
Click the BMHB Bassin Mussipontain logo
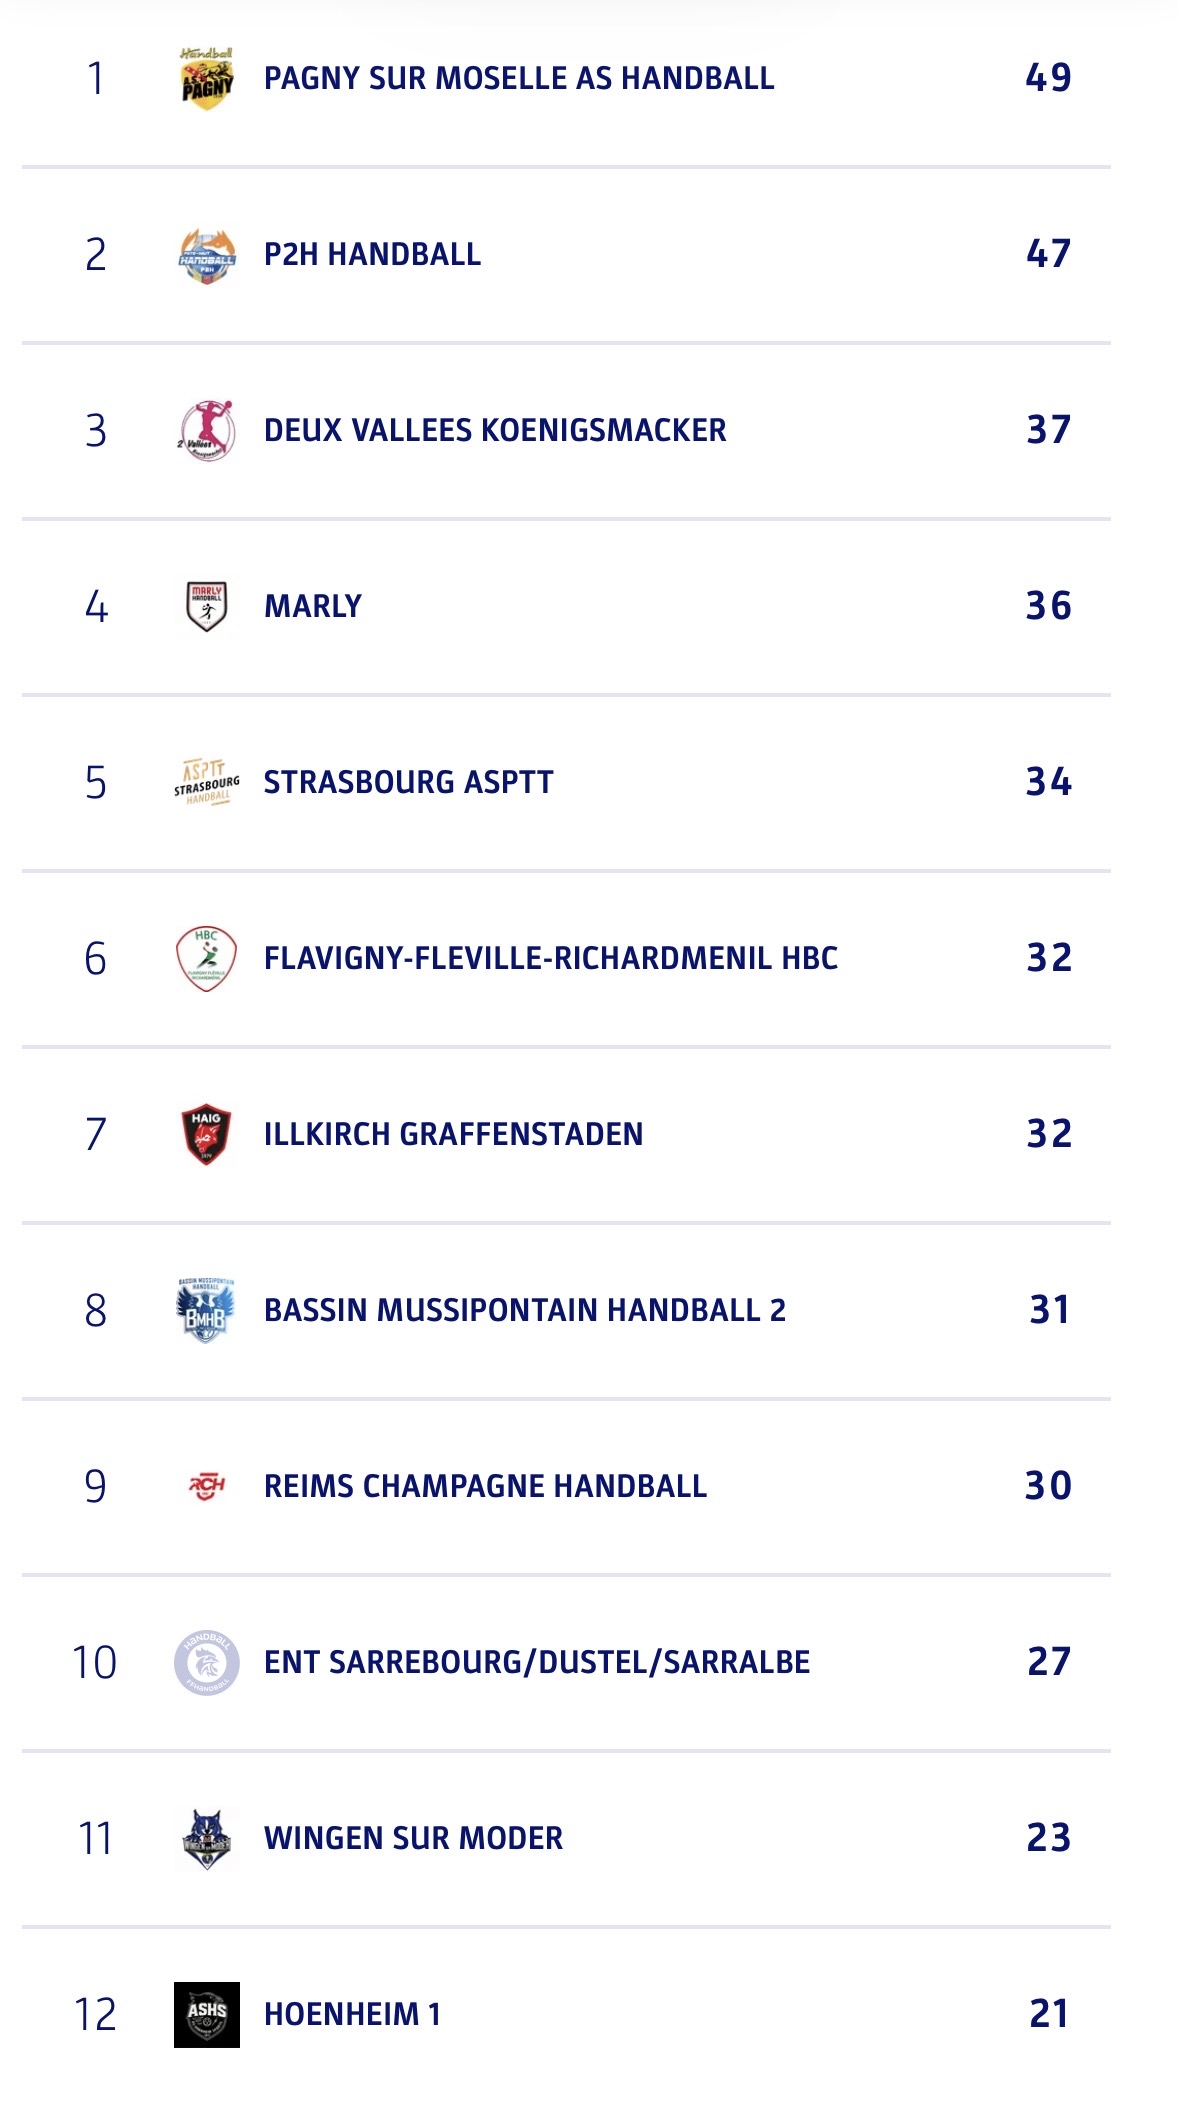point(207,1310)
